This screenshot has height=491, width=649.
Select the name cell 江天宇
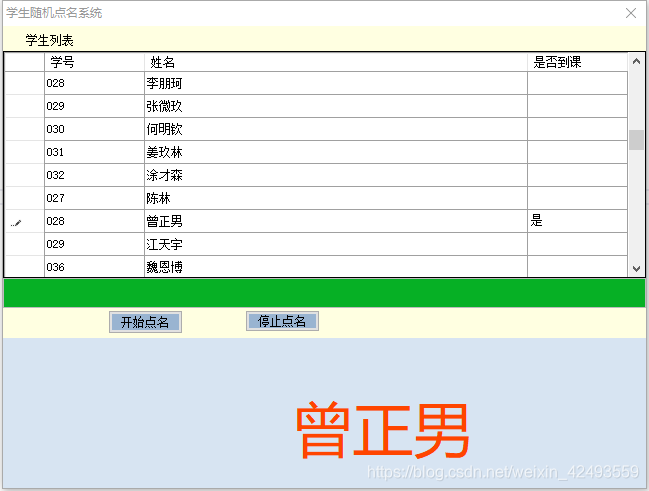[336, 244]
